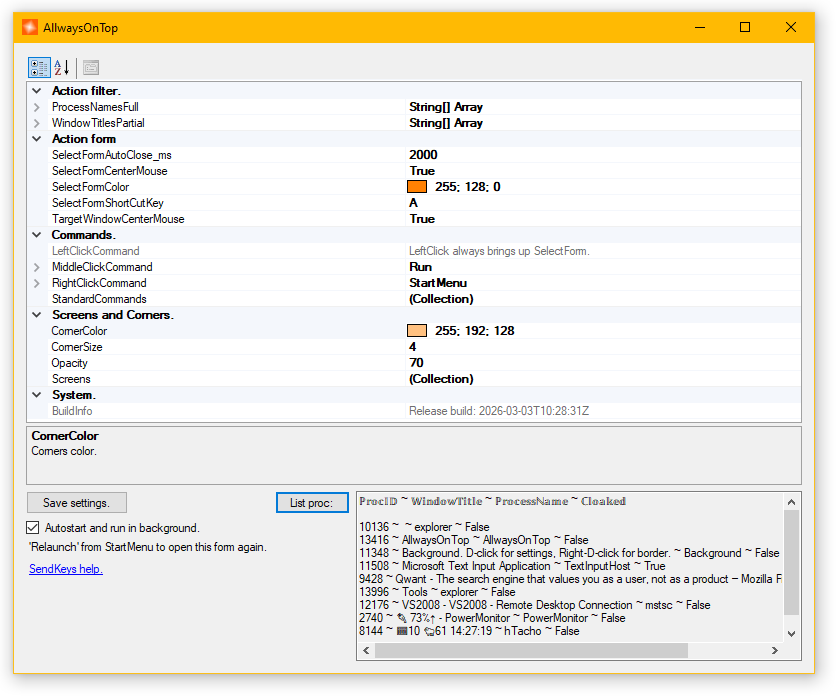Open the SendKeys help link
Viewport: 839px width, 699px height.
pyautogui.click(x=66, y=570)
